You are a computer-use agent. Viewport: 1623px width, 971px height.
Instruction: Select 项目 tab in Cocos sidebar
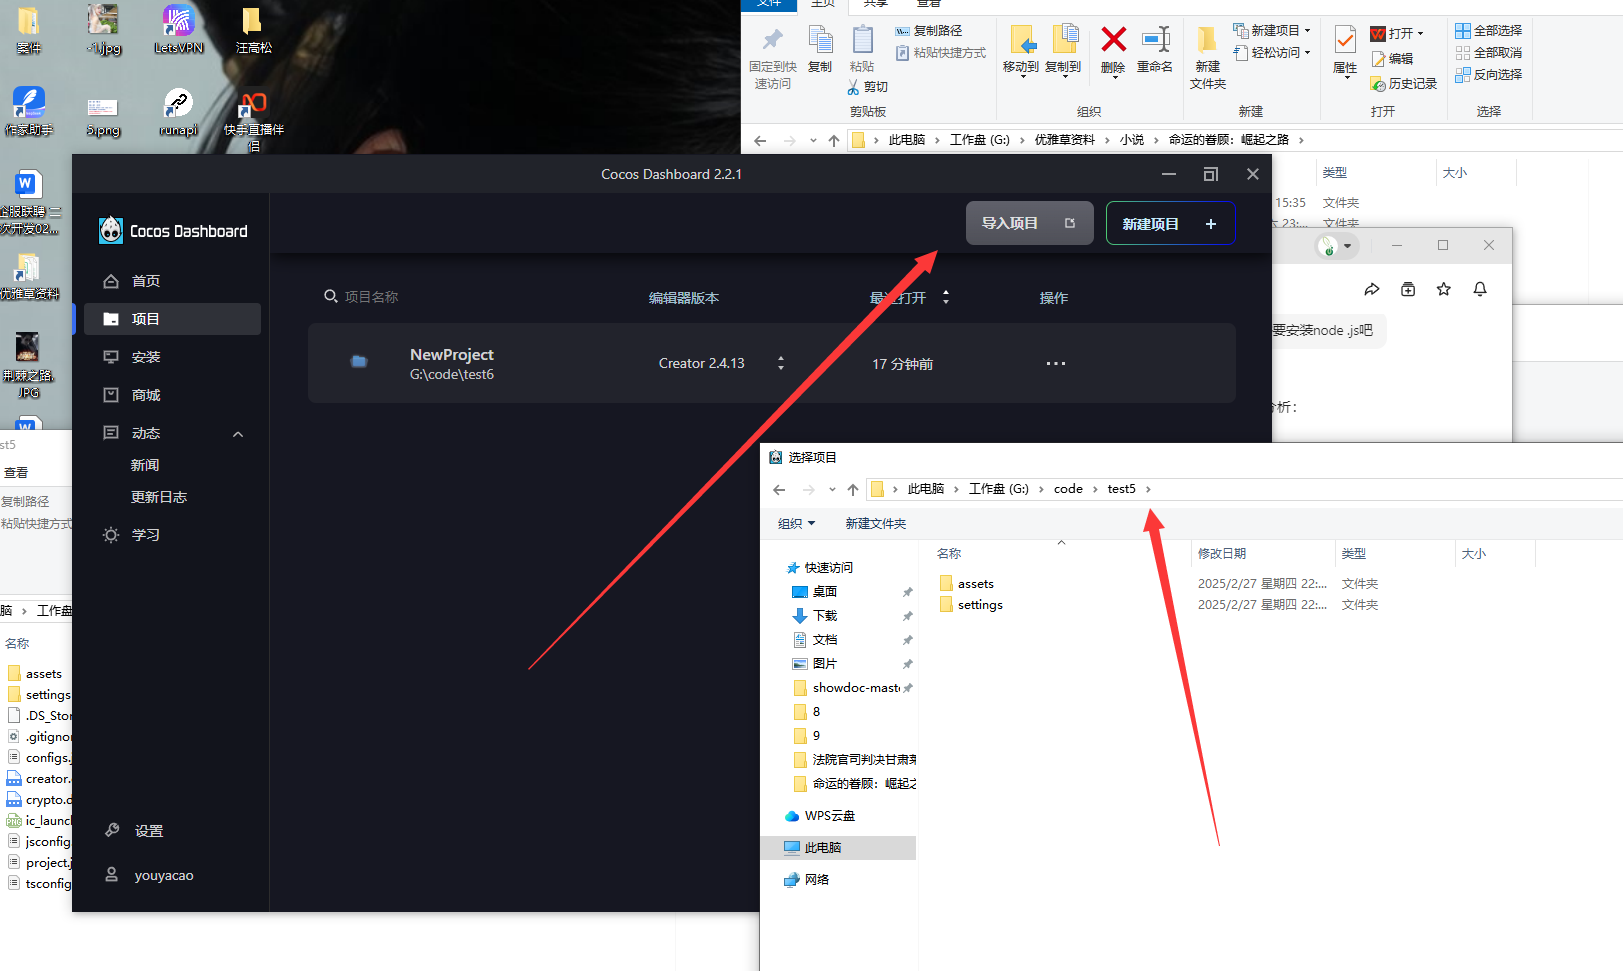[172, 319]
